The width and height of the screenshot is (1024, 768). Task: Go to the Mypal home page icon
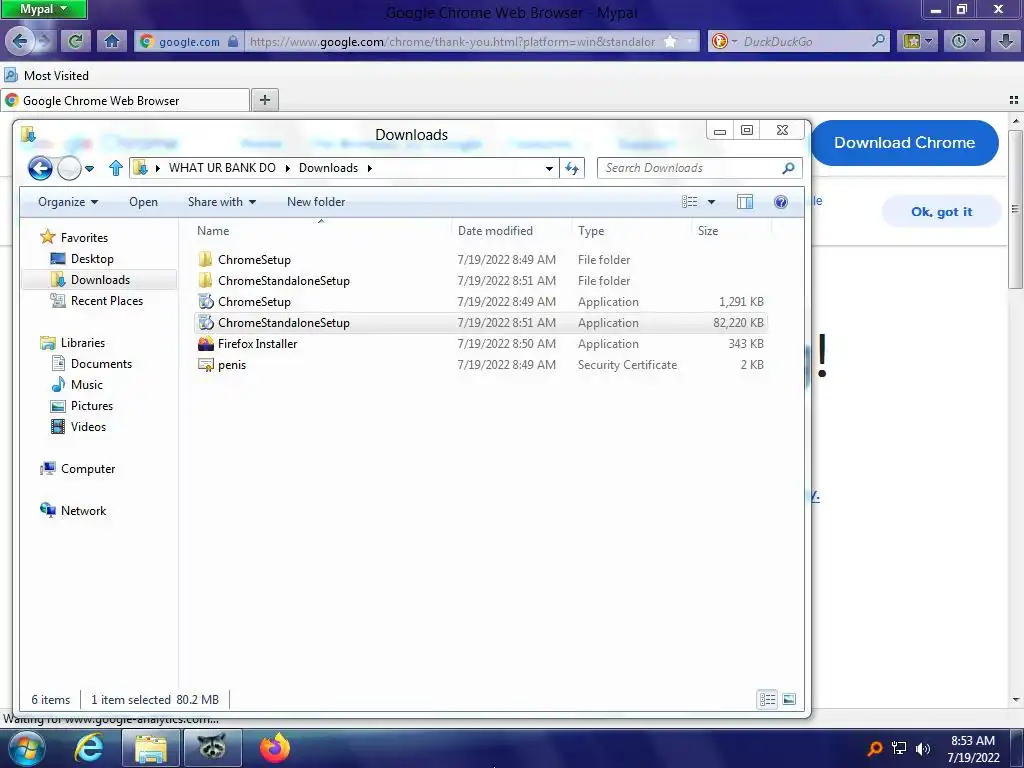[x=112, y=41]
